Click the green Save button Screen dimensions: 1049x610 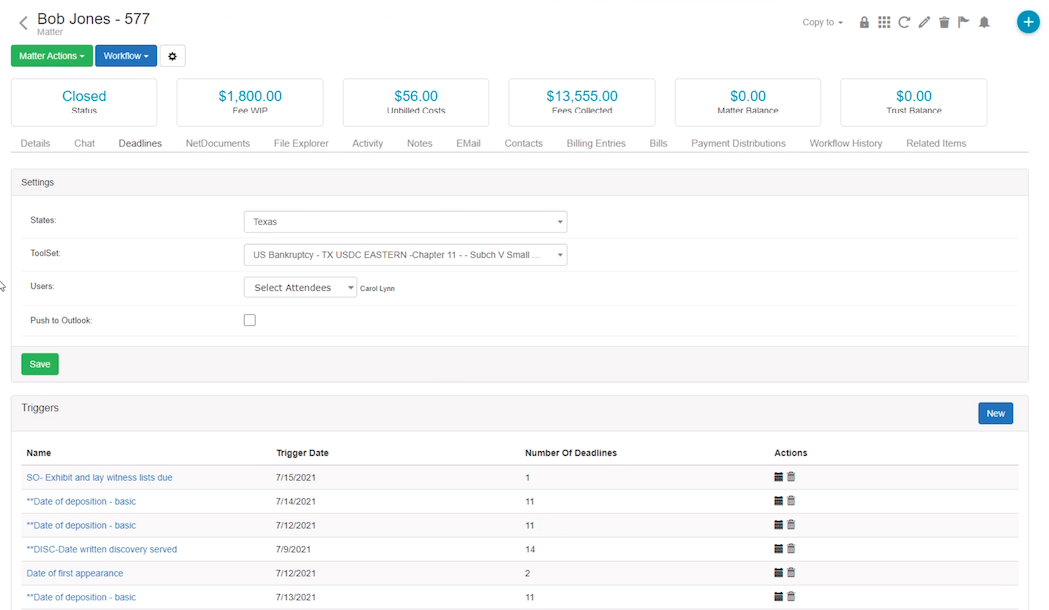[x=40, y=364]
